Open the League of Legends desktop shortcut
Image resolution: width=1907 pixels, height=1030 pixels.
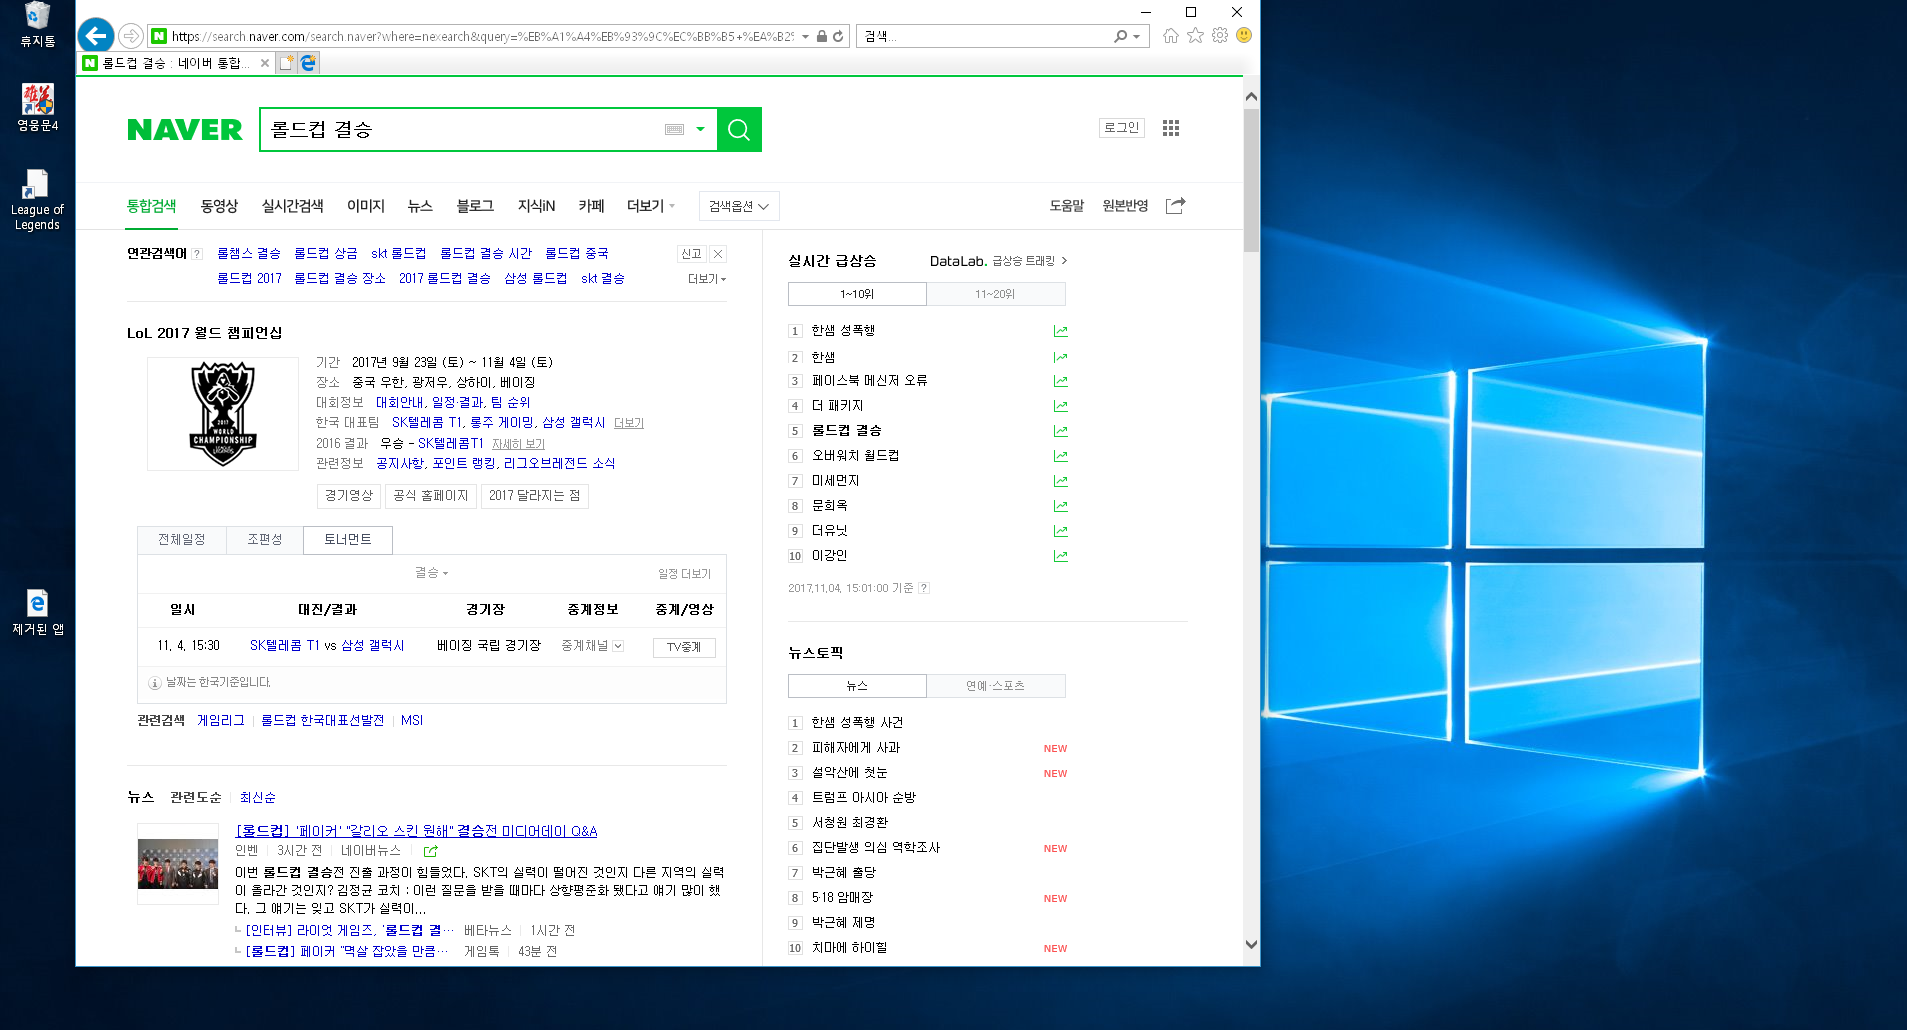click(x=37, y=200)
